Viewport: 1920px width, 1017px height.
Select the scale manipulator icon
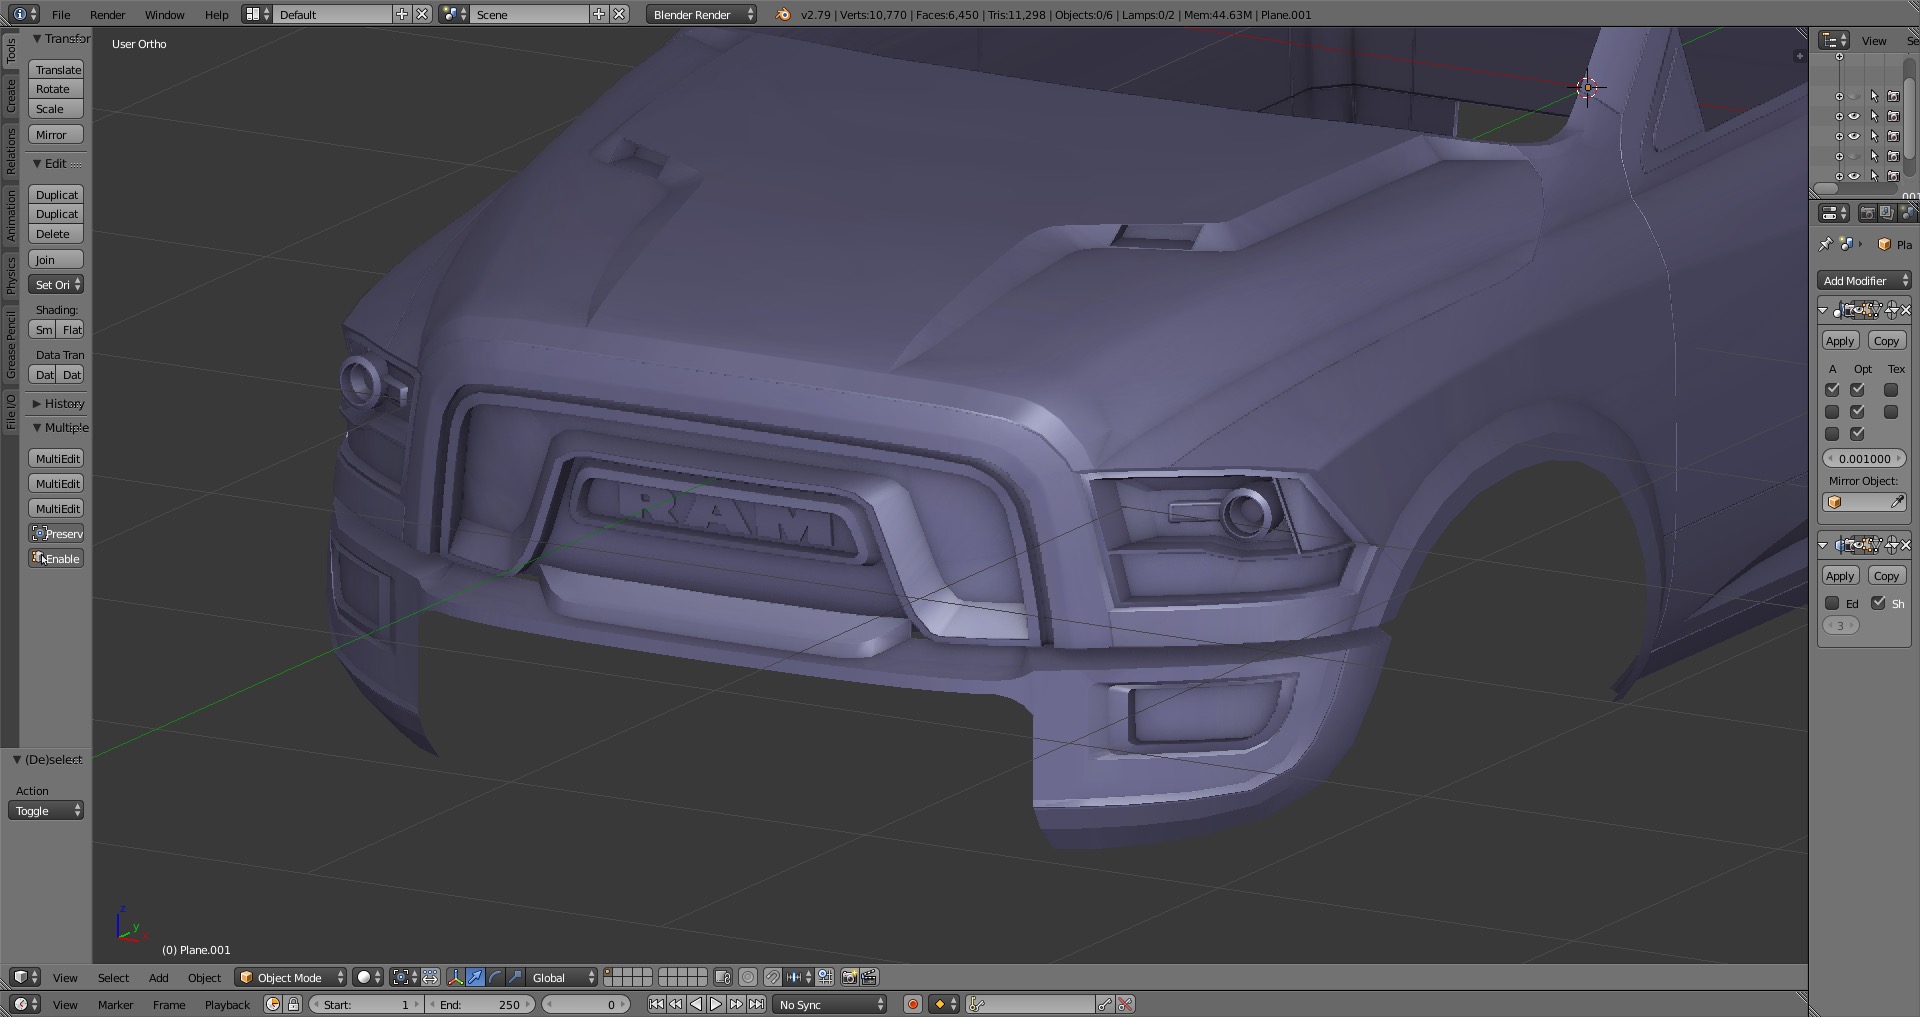[515, 977]
